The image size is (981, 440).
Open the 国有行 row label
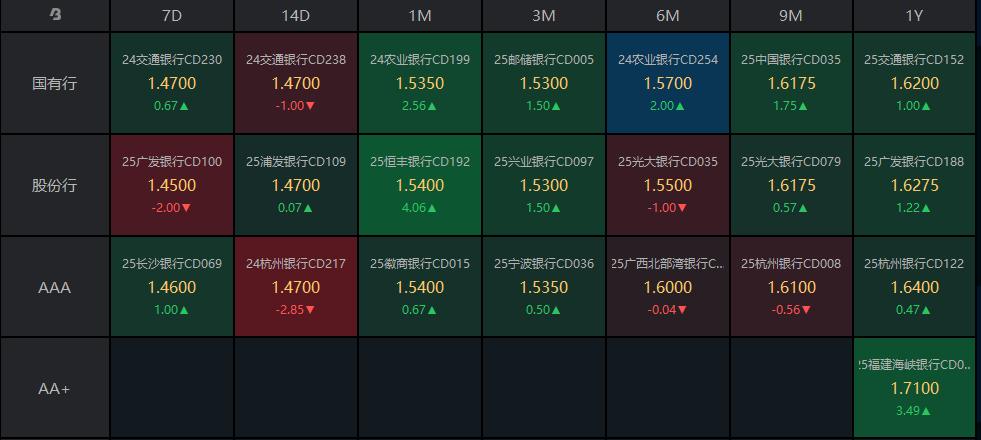point(55,83)
